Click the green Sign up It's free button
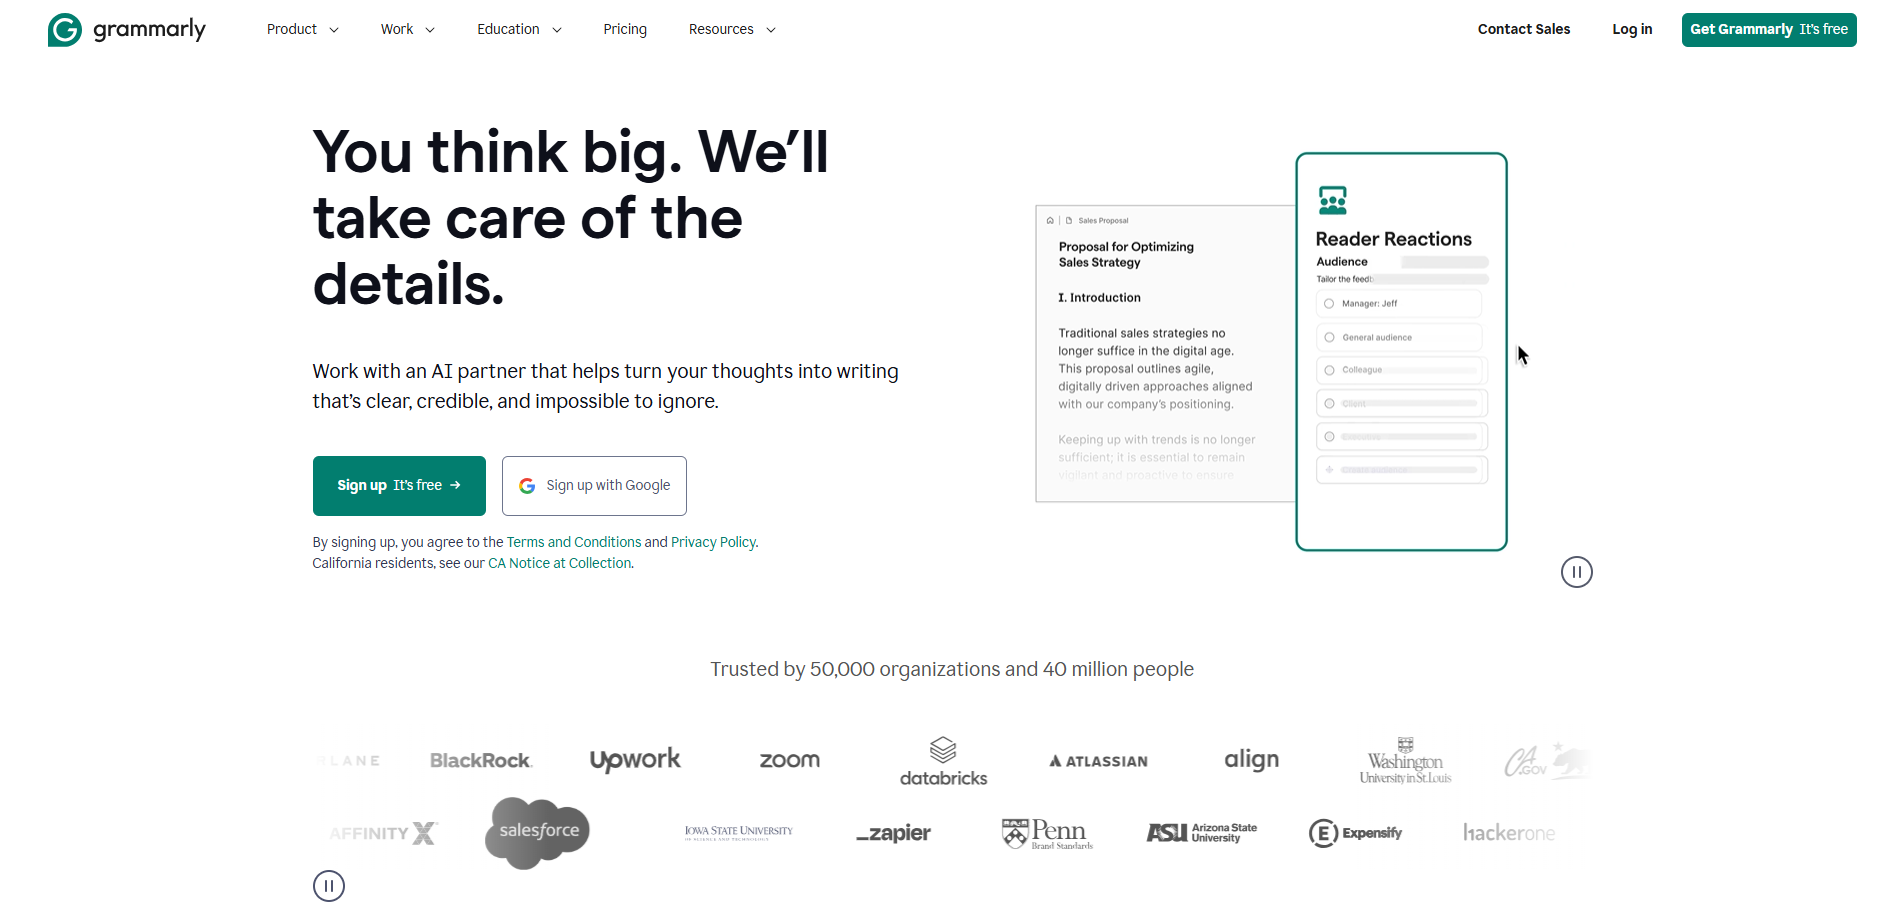1901x905 pixels. click(399, 486)
